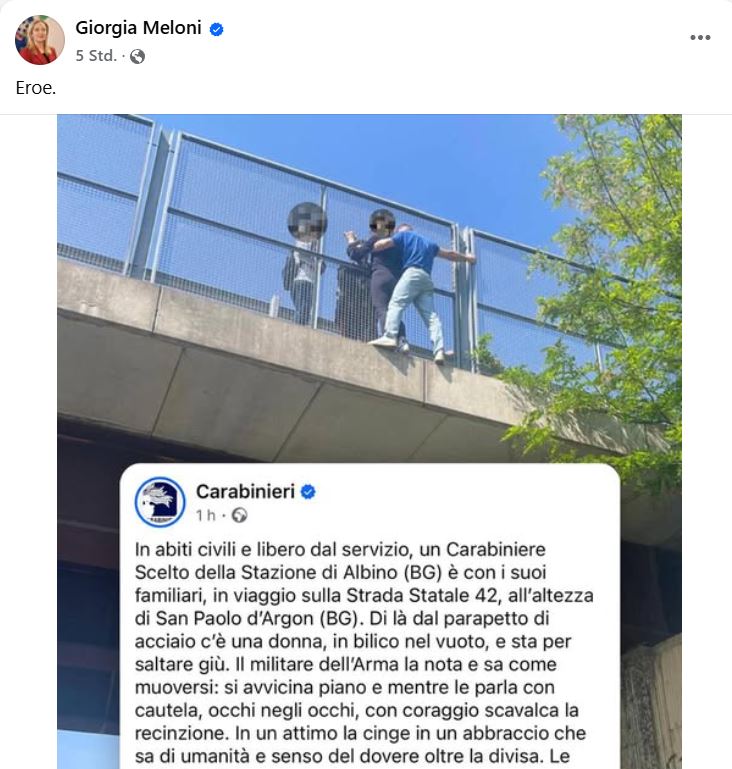Click the verified badge beside Giorgia Meloni
Image resolution: width=732 pixels, height=769 pixels.
click(x=216, y=29)
